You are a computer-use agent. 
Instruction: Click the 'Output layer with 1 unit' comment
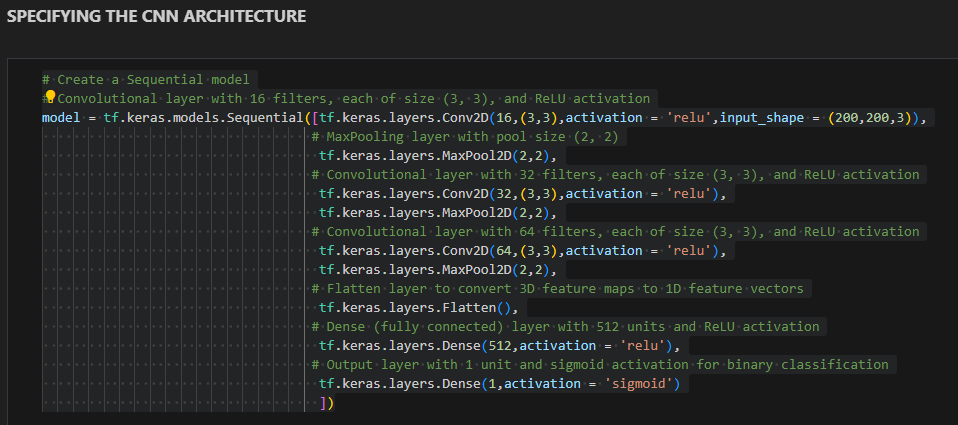(602, 365)
